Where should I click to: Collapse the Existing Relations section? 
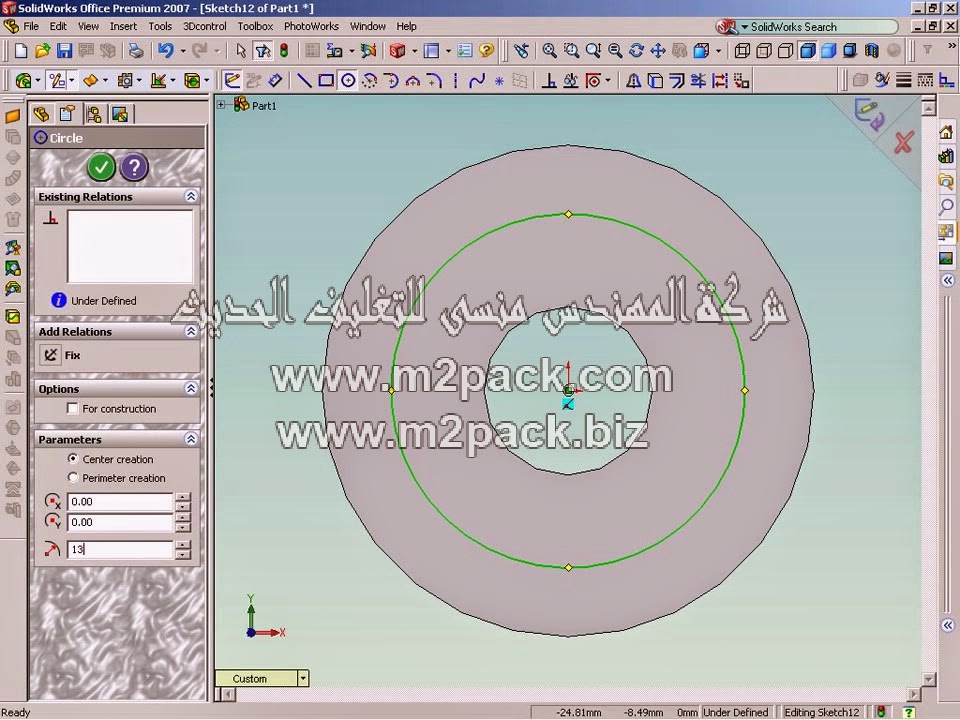(x=191, y=197)
